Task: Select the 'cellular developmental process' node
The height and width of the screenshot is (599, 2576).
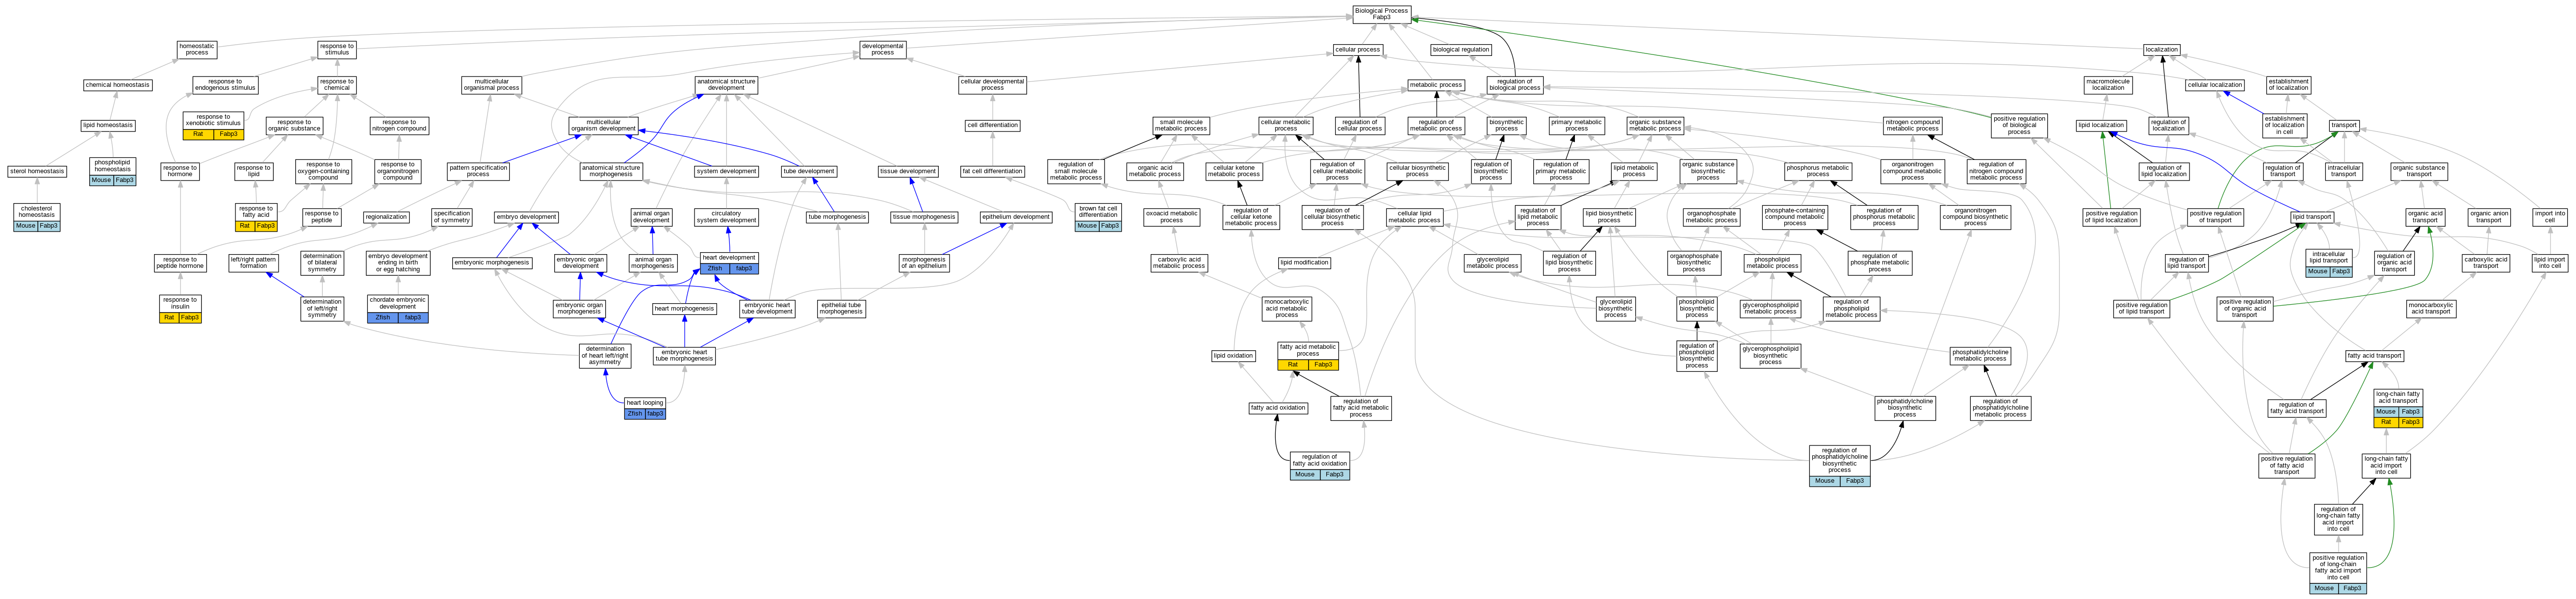Action: (992, 85)
